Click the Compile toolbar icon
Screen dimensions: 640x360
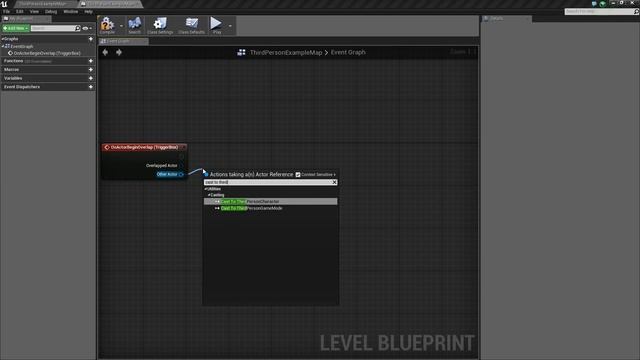(x=107, y=25)
